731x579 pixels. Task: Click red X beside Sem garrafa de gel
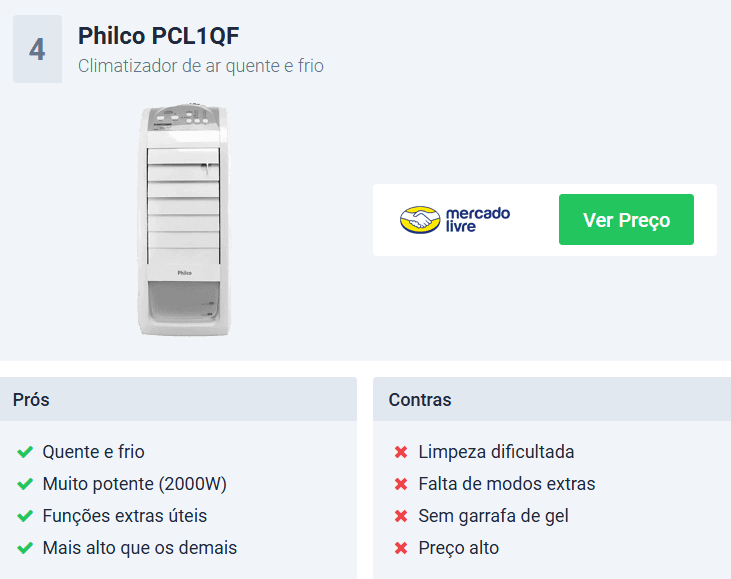401,516
